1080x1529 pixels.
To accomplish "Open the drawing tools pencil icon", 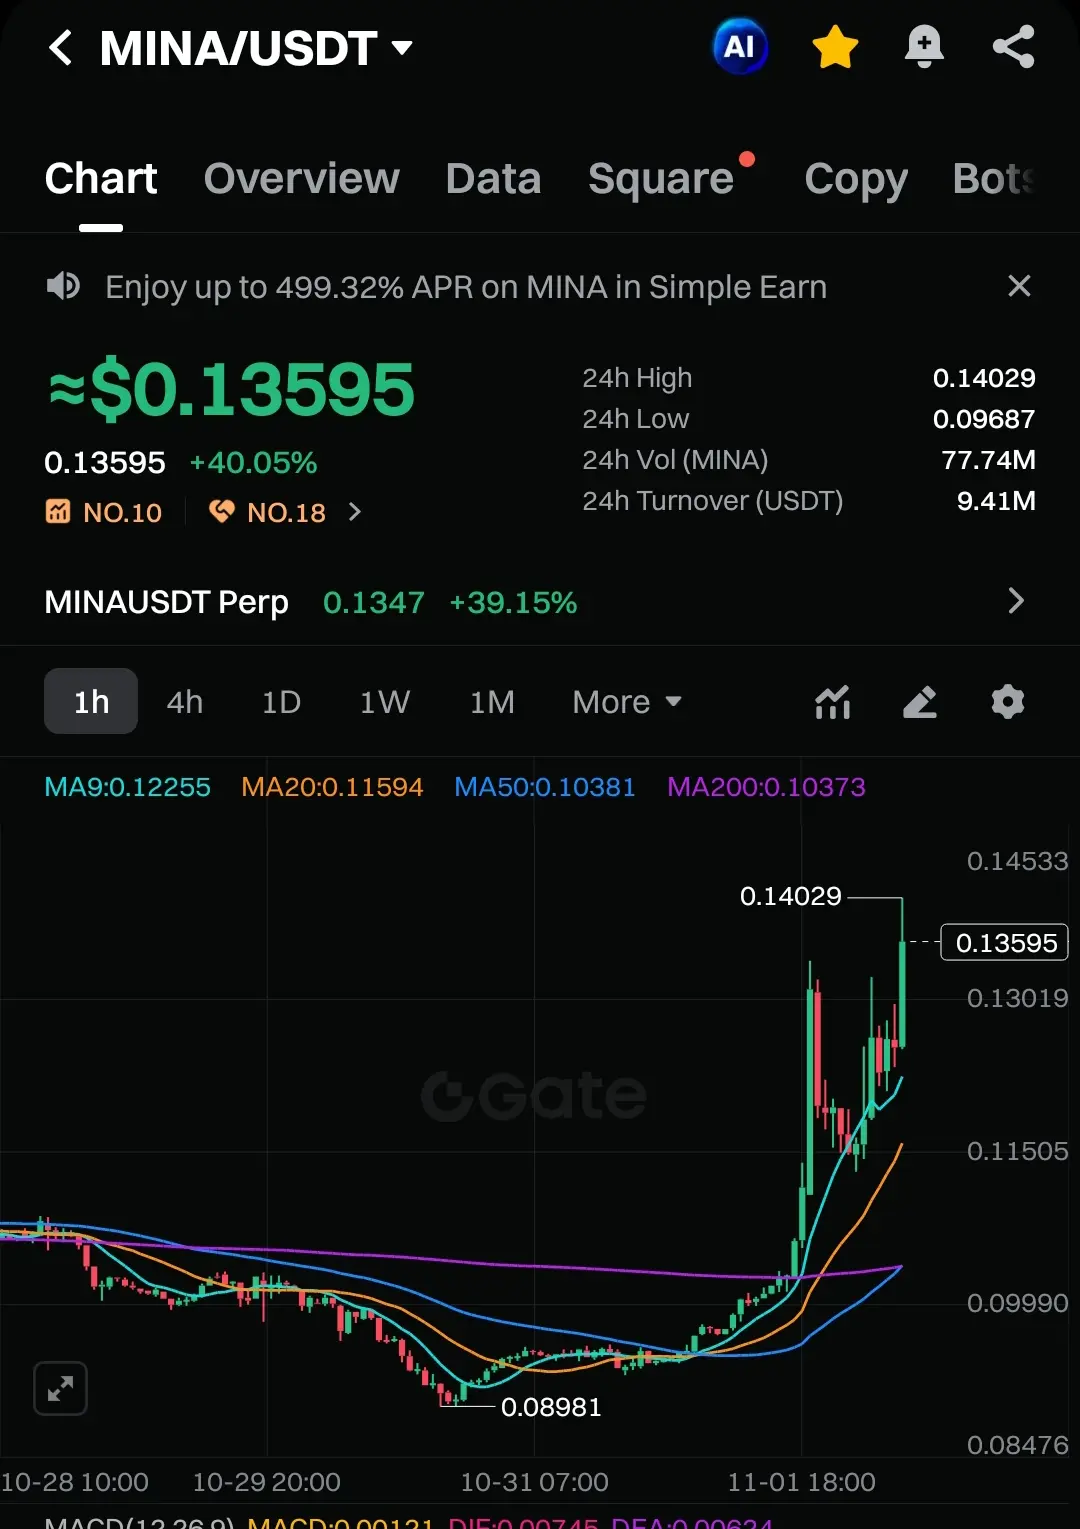I will click(920, 702).
